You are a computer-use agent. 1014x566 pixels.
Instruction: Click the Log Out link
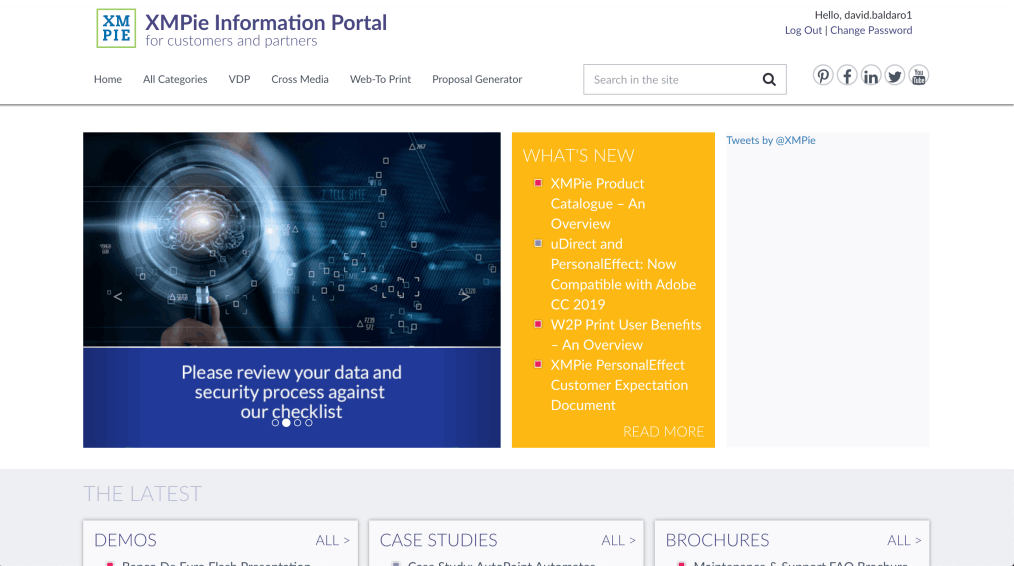(803, 30)
